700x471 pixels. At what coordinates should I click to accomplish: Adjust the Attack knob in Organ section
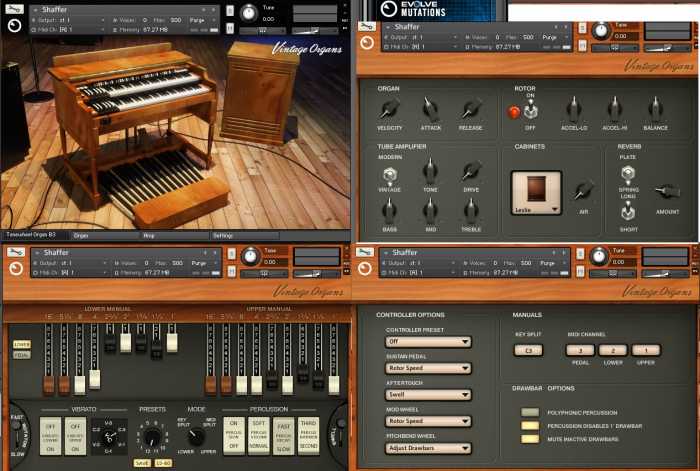pyautogui.click(x=430, y=109)
